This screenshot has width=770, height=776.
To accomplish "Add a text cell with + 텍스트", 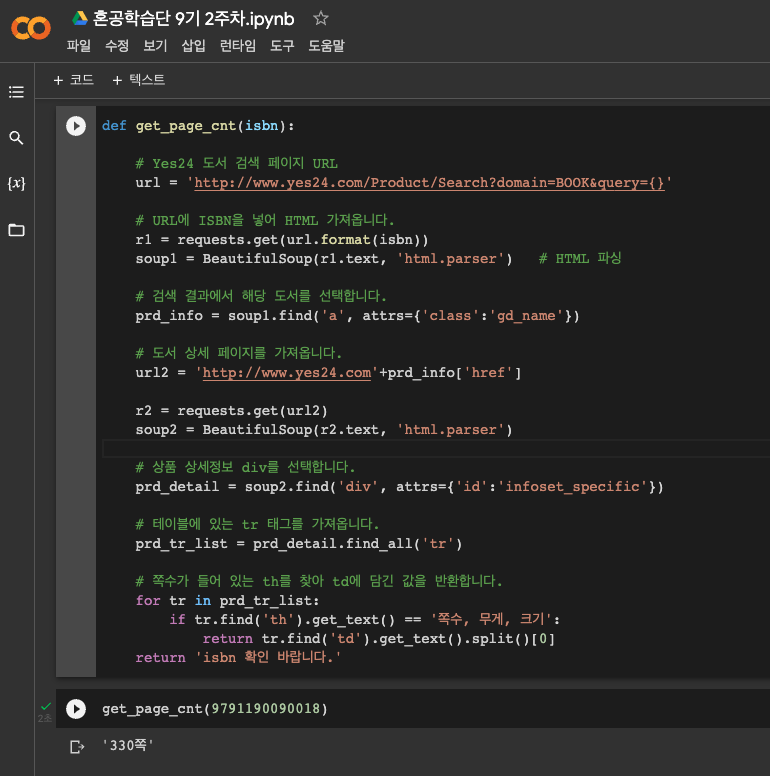I will [x=139, y=80].
